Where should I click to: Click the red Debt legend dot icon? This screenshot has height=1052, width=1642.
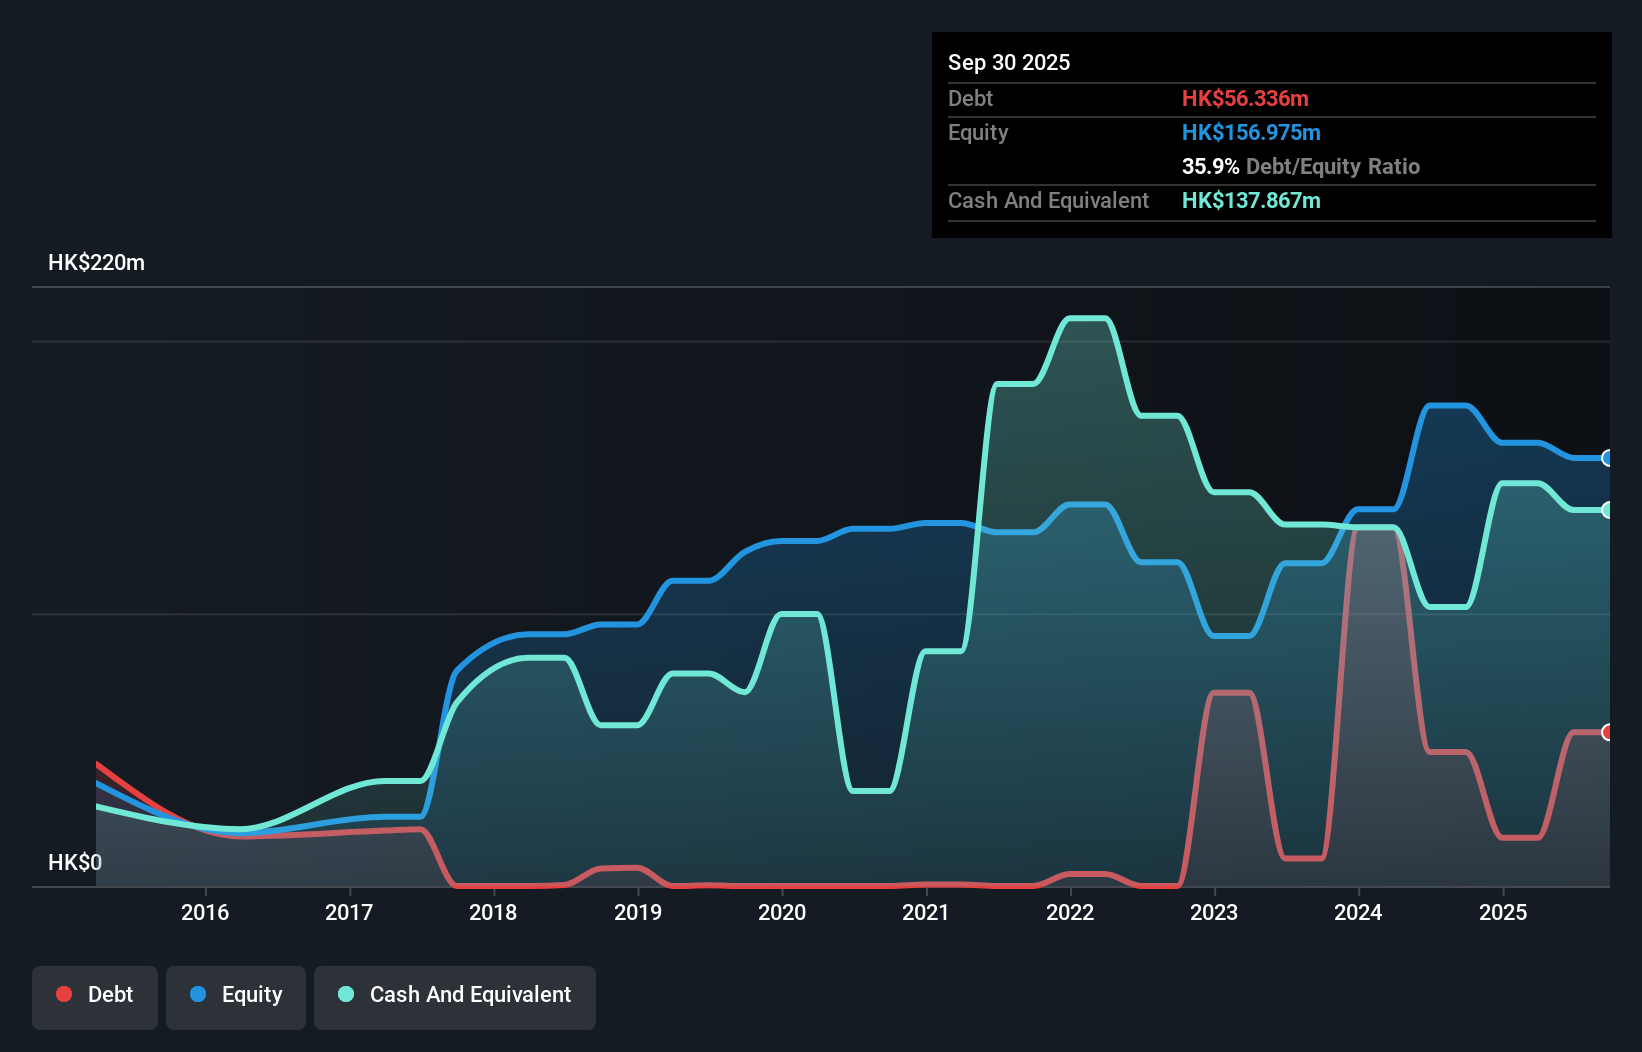(x=64, y=994)
